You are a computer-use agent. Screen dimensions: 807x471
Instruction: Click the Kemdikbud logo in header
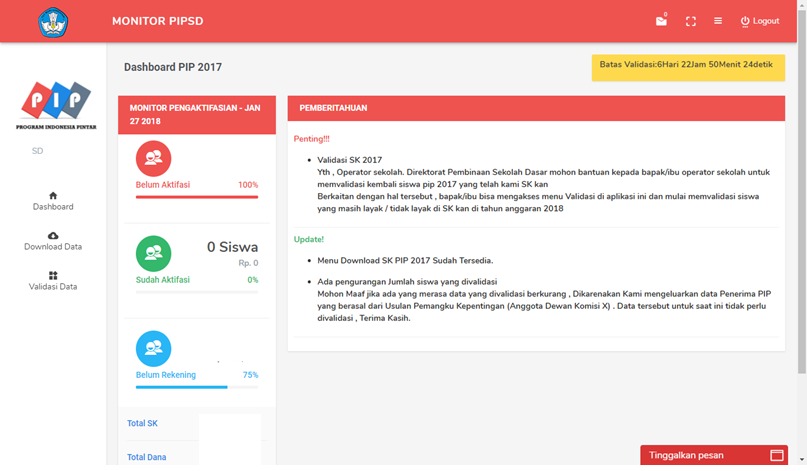click(53, 22)
